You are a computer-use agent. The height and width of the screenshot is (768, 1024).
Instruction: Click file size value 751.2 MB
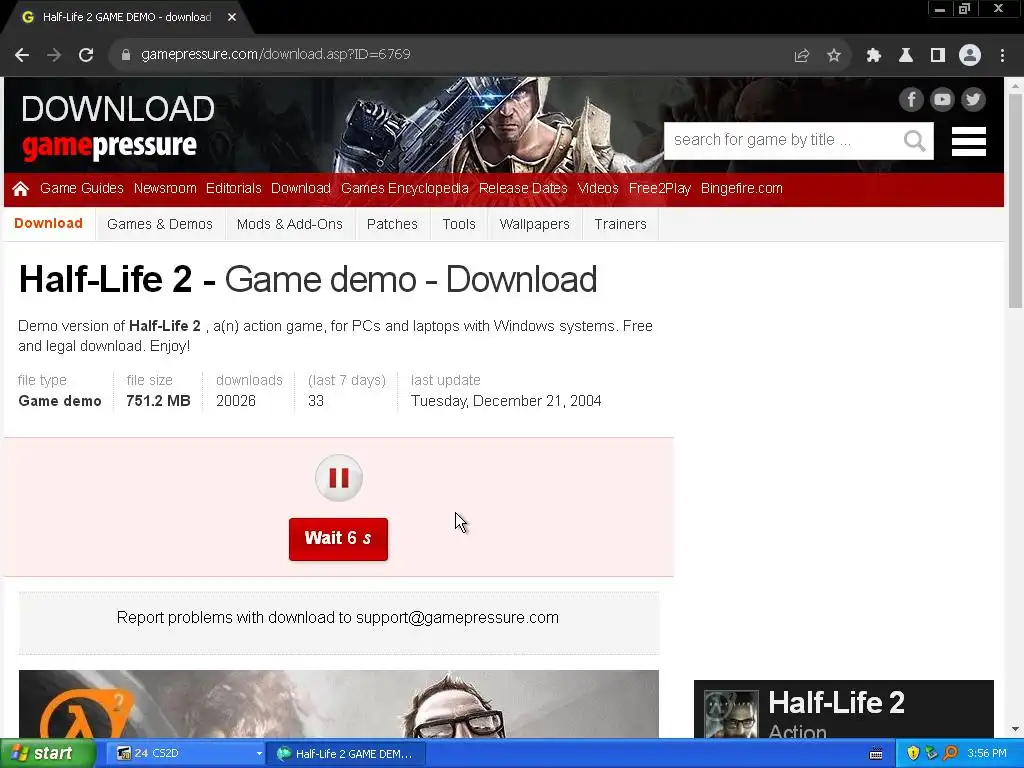158,401
